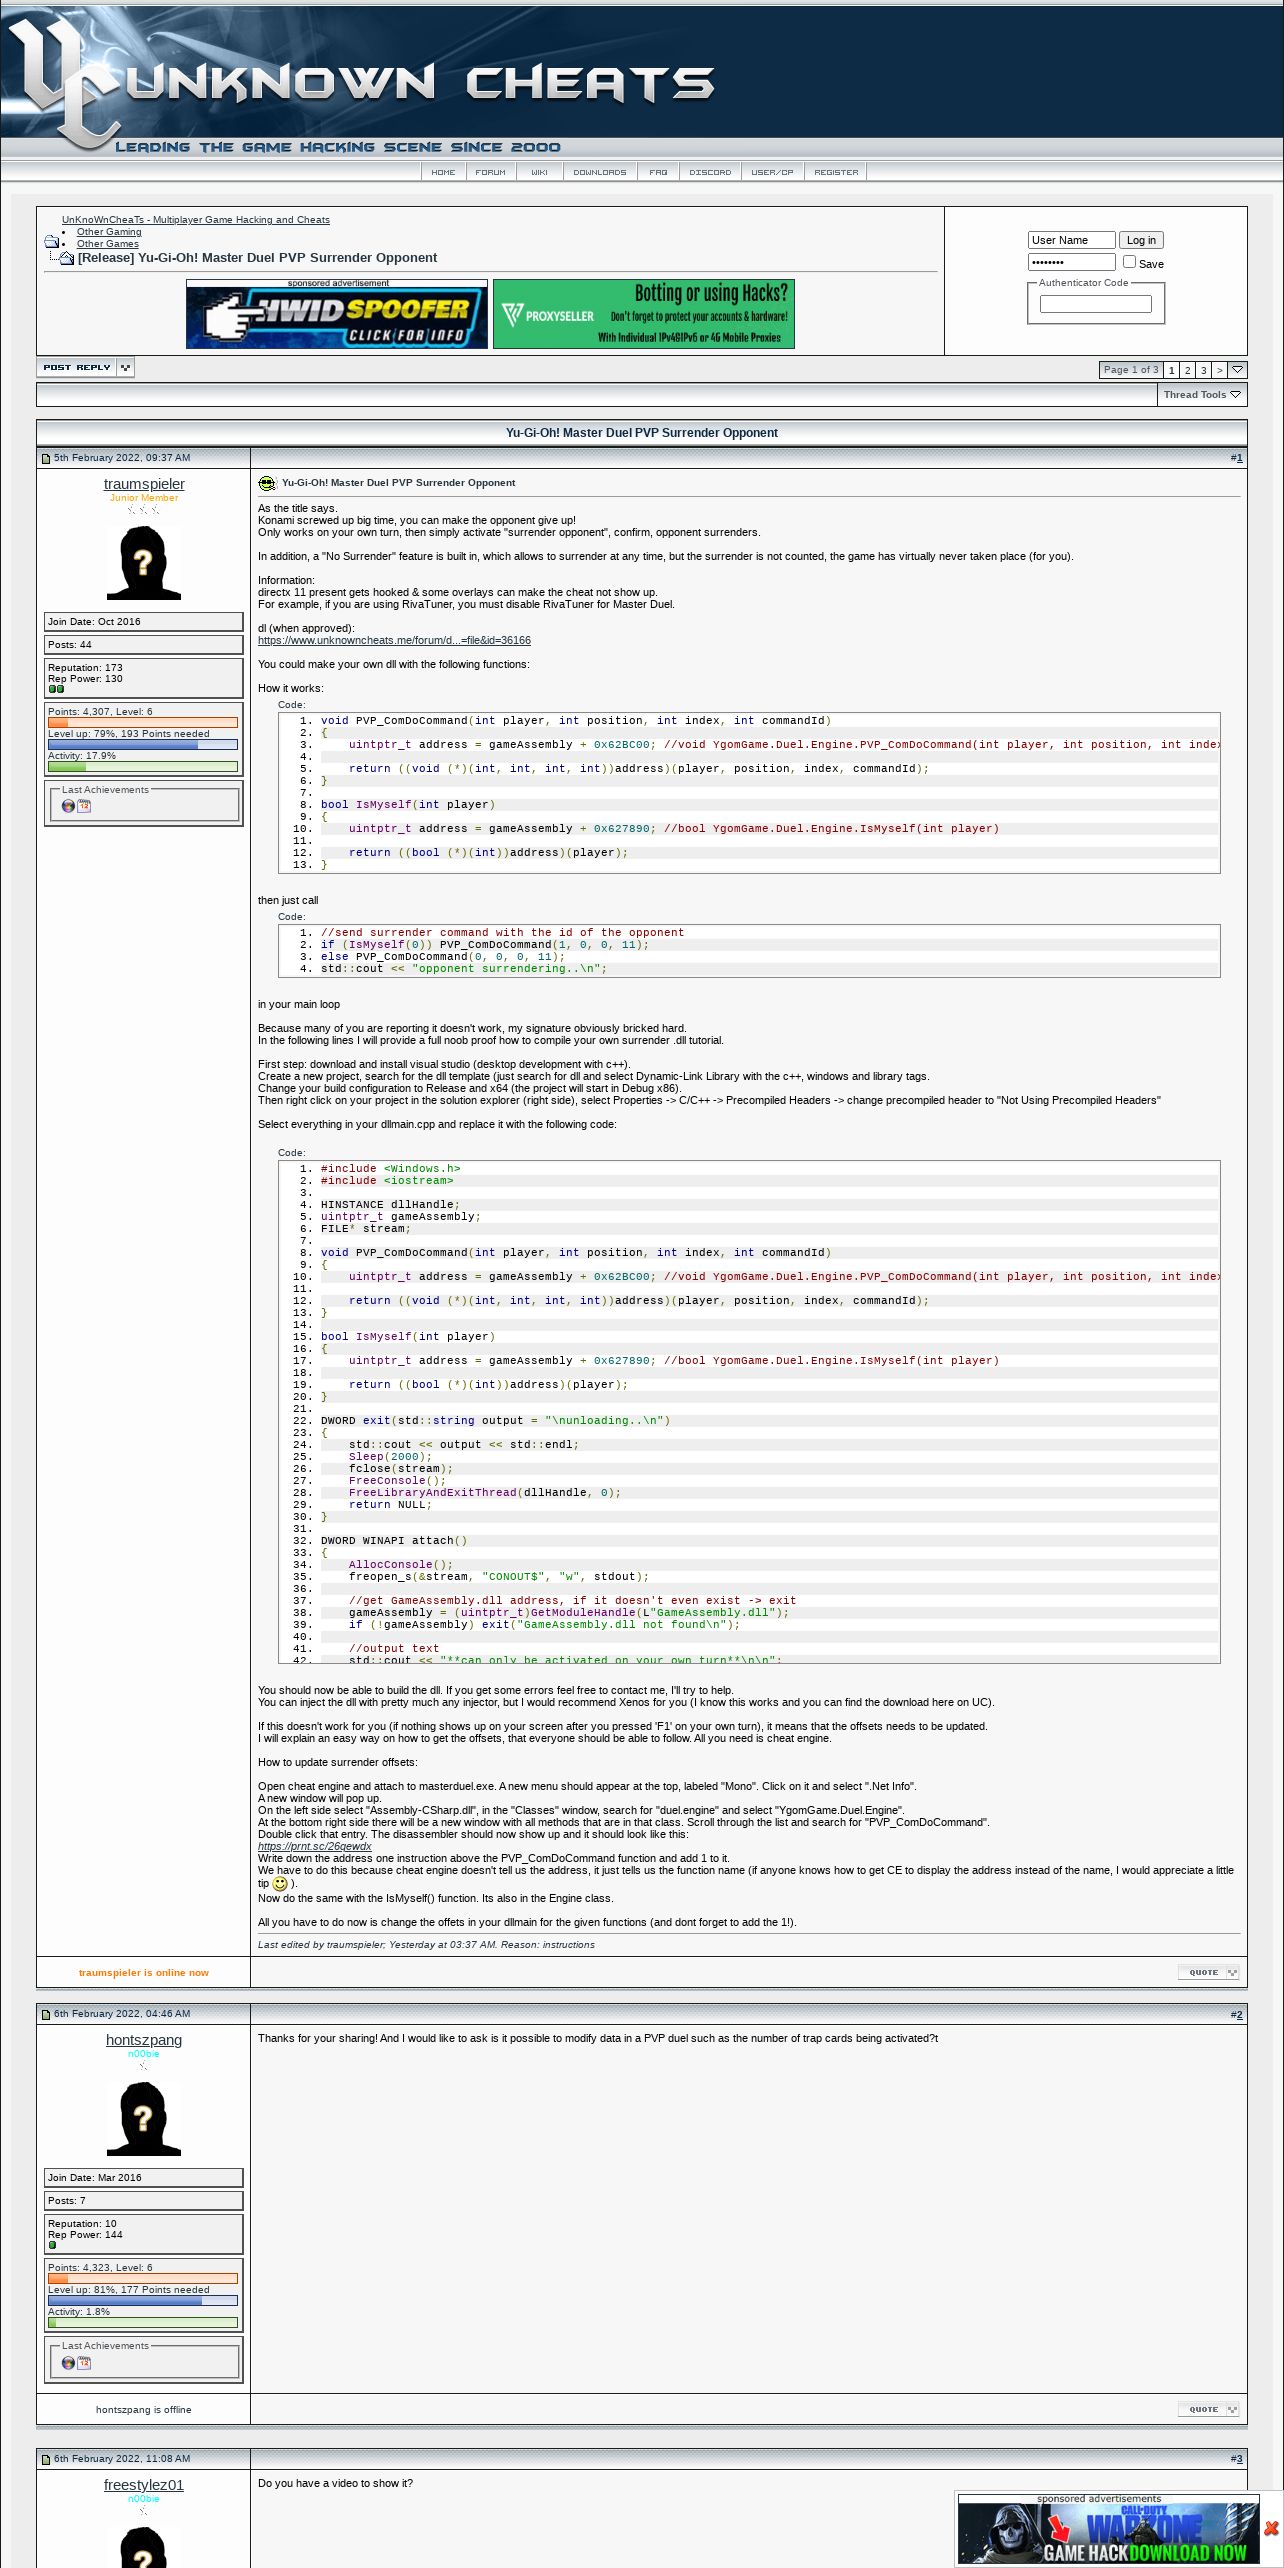The width and height of the screenshot is (1284, 2568).
Task: Open the USER/CP navigation item
Action: [772, 172]
